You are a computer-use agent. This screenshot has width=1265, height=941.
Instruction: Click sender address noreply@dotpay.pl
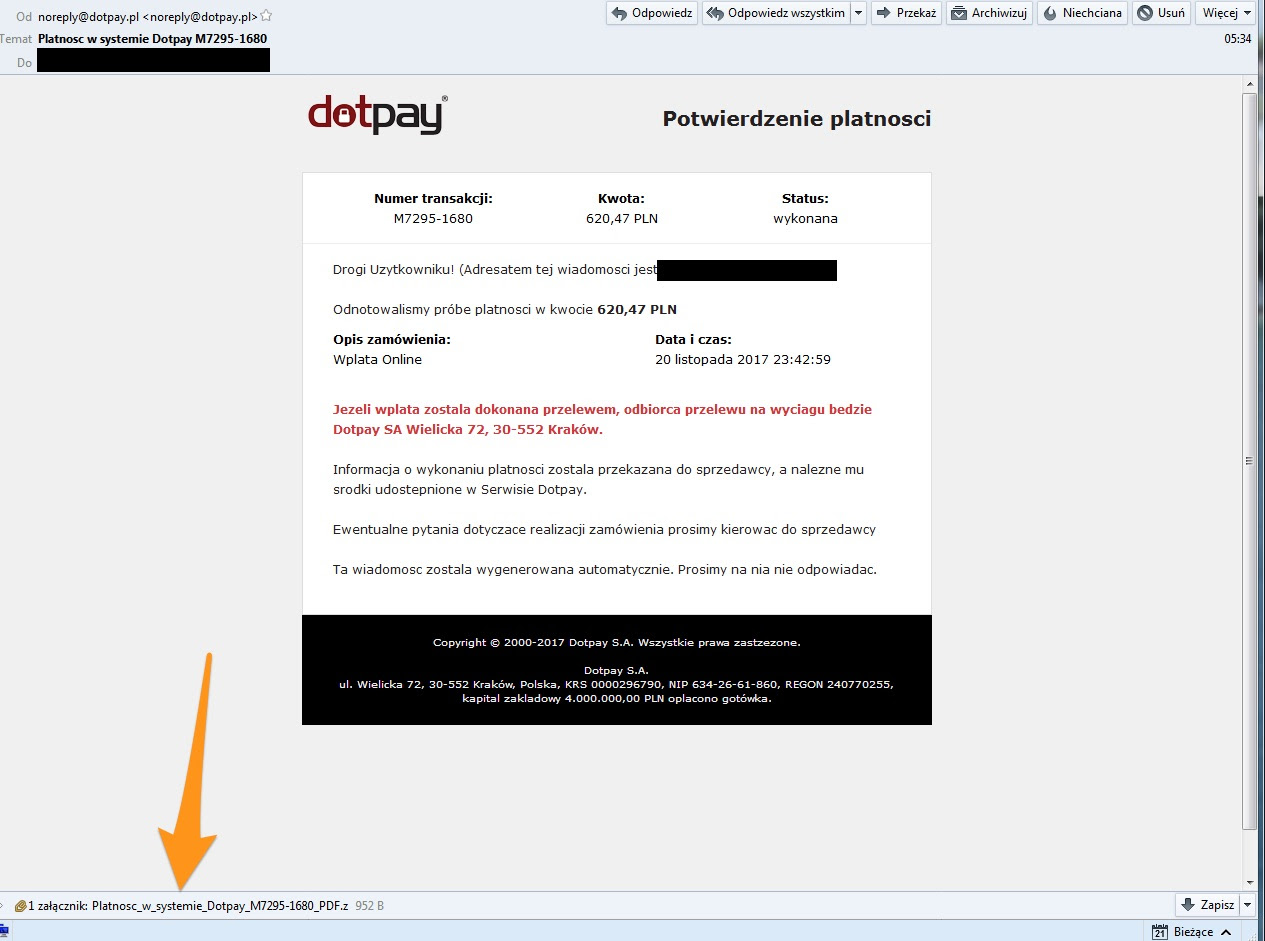pyautogui.click(x=148, y=17)
